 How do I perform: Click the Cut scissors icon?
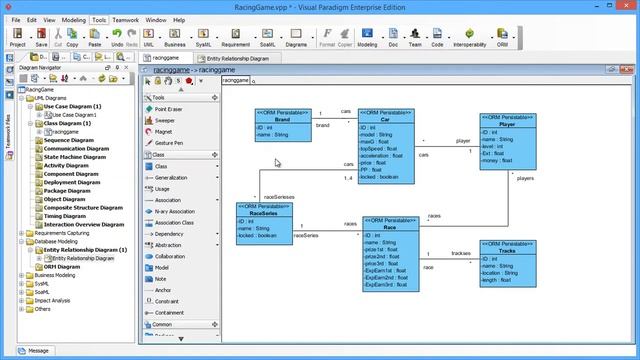58,38
